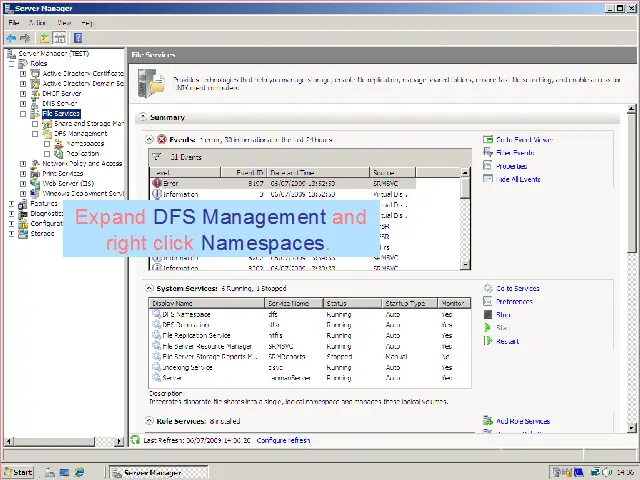The image size is (640, 480).
Task: Expand the DNS Server node
Action: click(23, 103)
